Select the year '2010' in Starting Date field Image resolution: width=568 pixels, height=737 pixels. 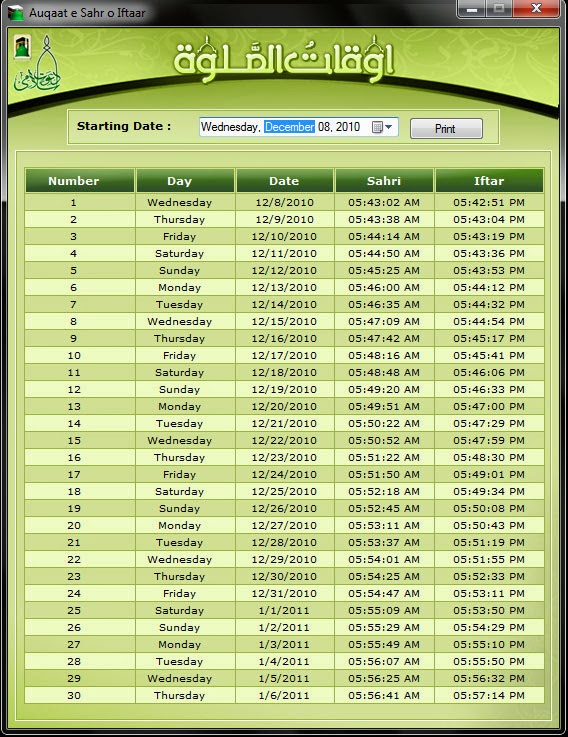click(x=348, y=127)
